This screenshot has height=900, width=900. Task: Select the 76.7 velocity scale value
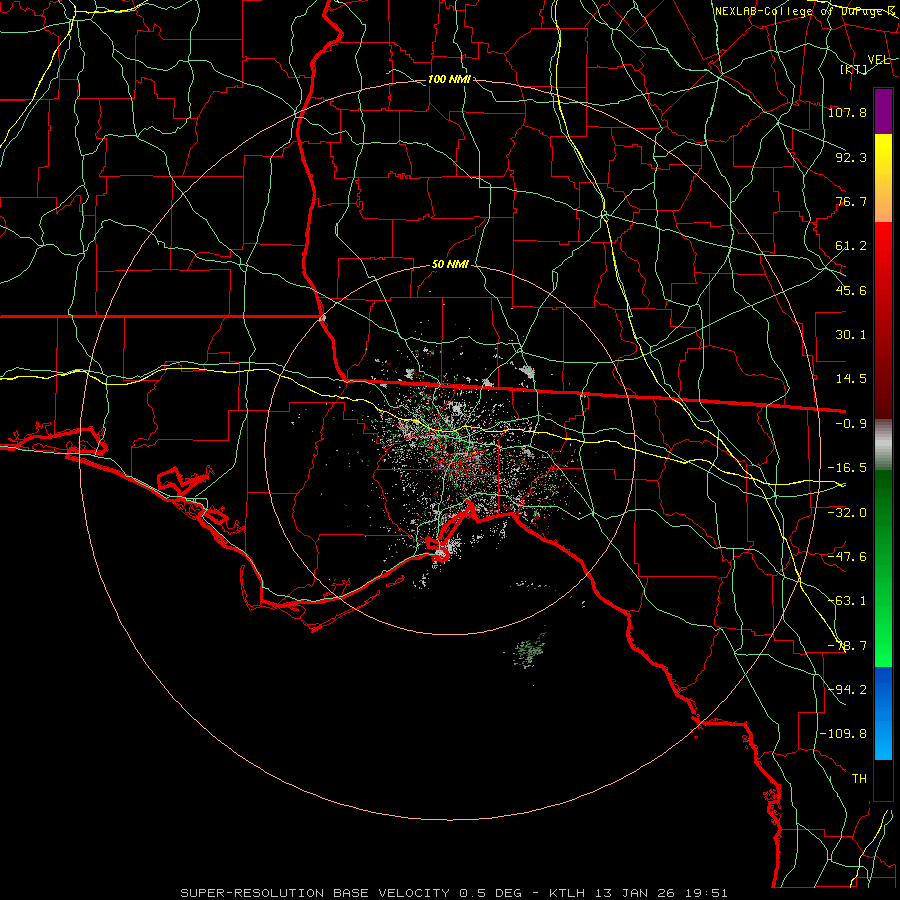tap(851, 201)
